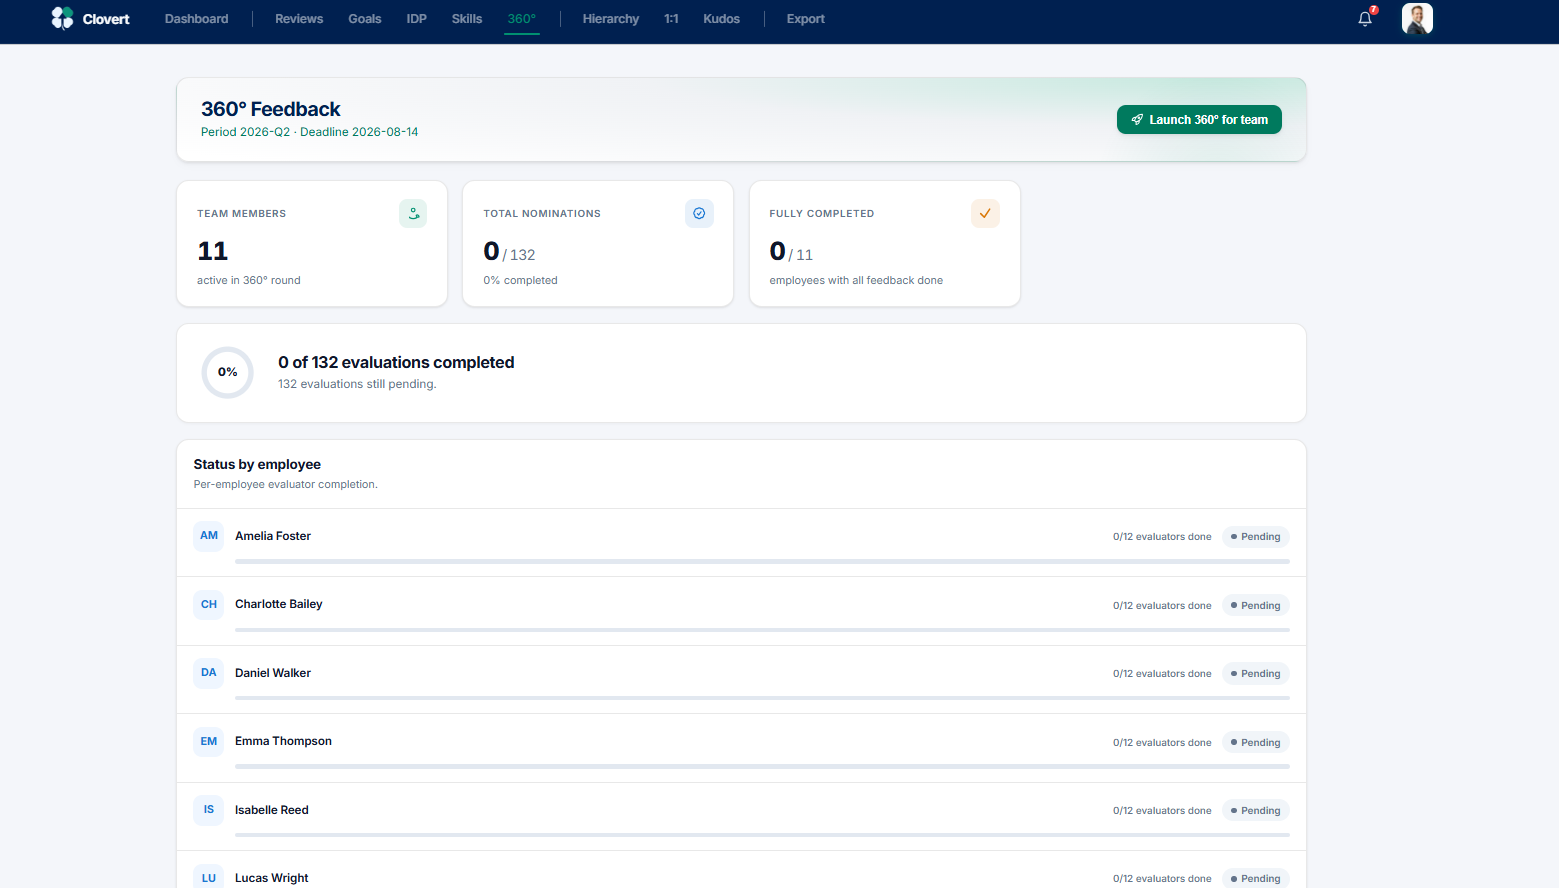Click Isabelle Reed's '0/12 evaluators done' text
Screen dimensions: 1559x888
pyautogui.click(x=1162, y=811)
